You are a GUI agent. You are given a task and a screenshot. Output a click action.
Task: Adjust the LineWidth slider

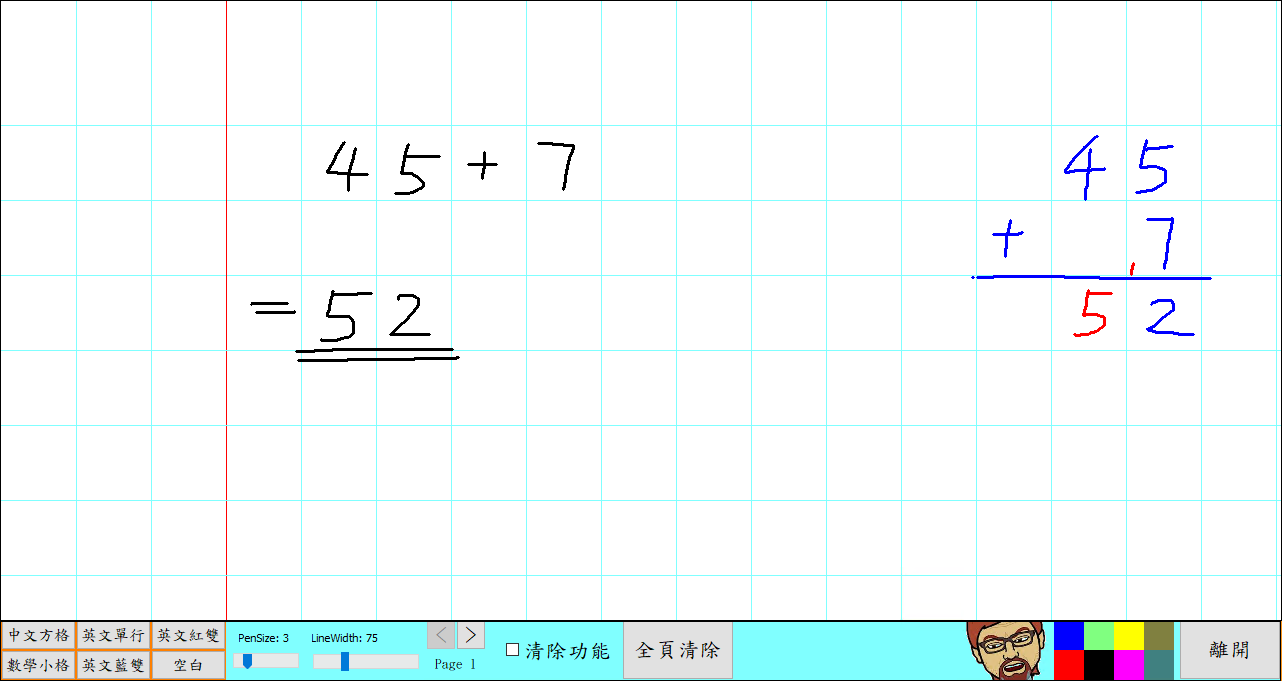coord(343,660)
